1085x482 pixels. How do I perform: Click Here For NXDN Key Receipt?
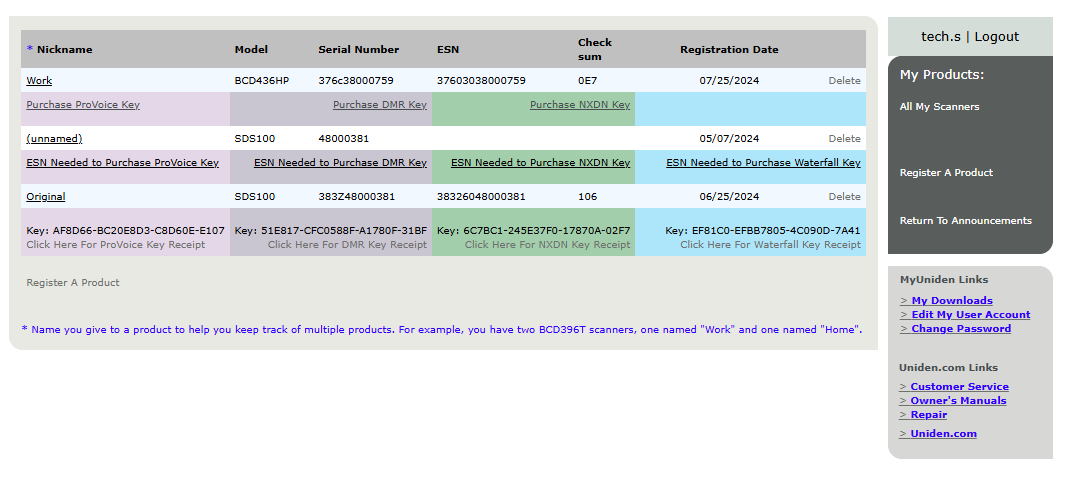(x=547, y=244)
